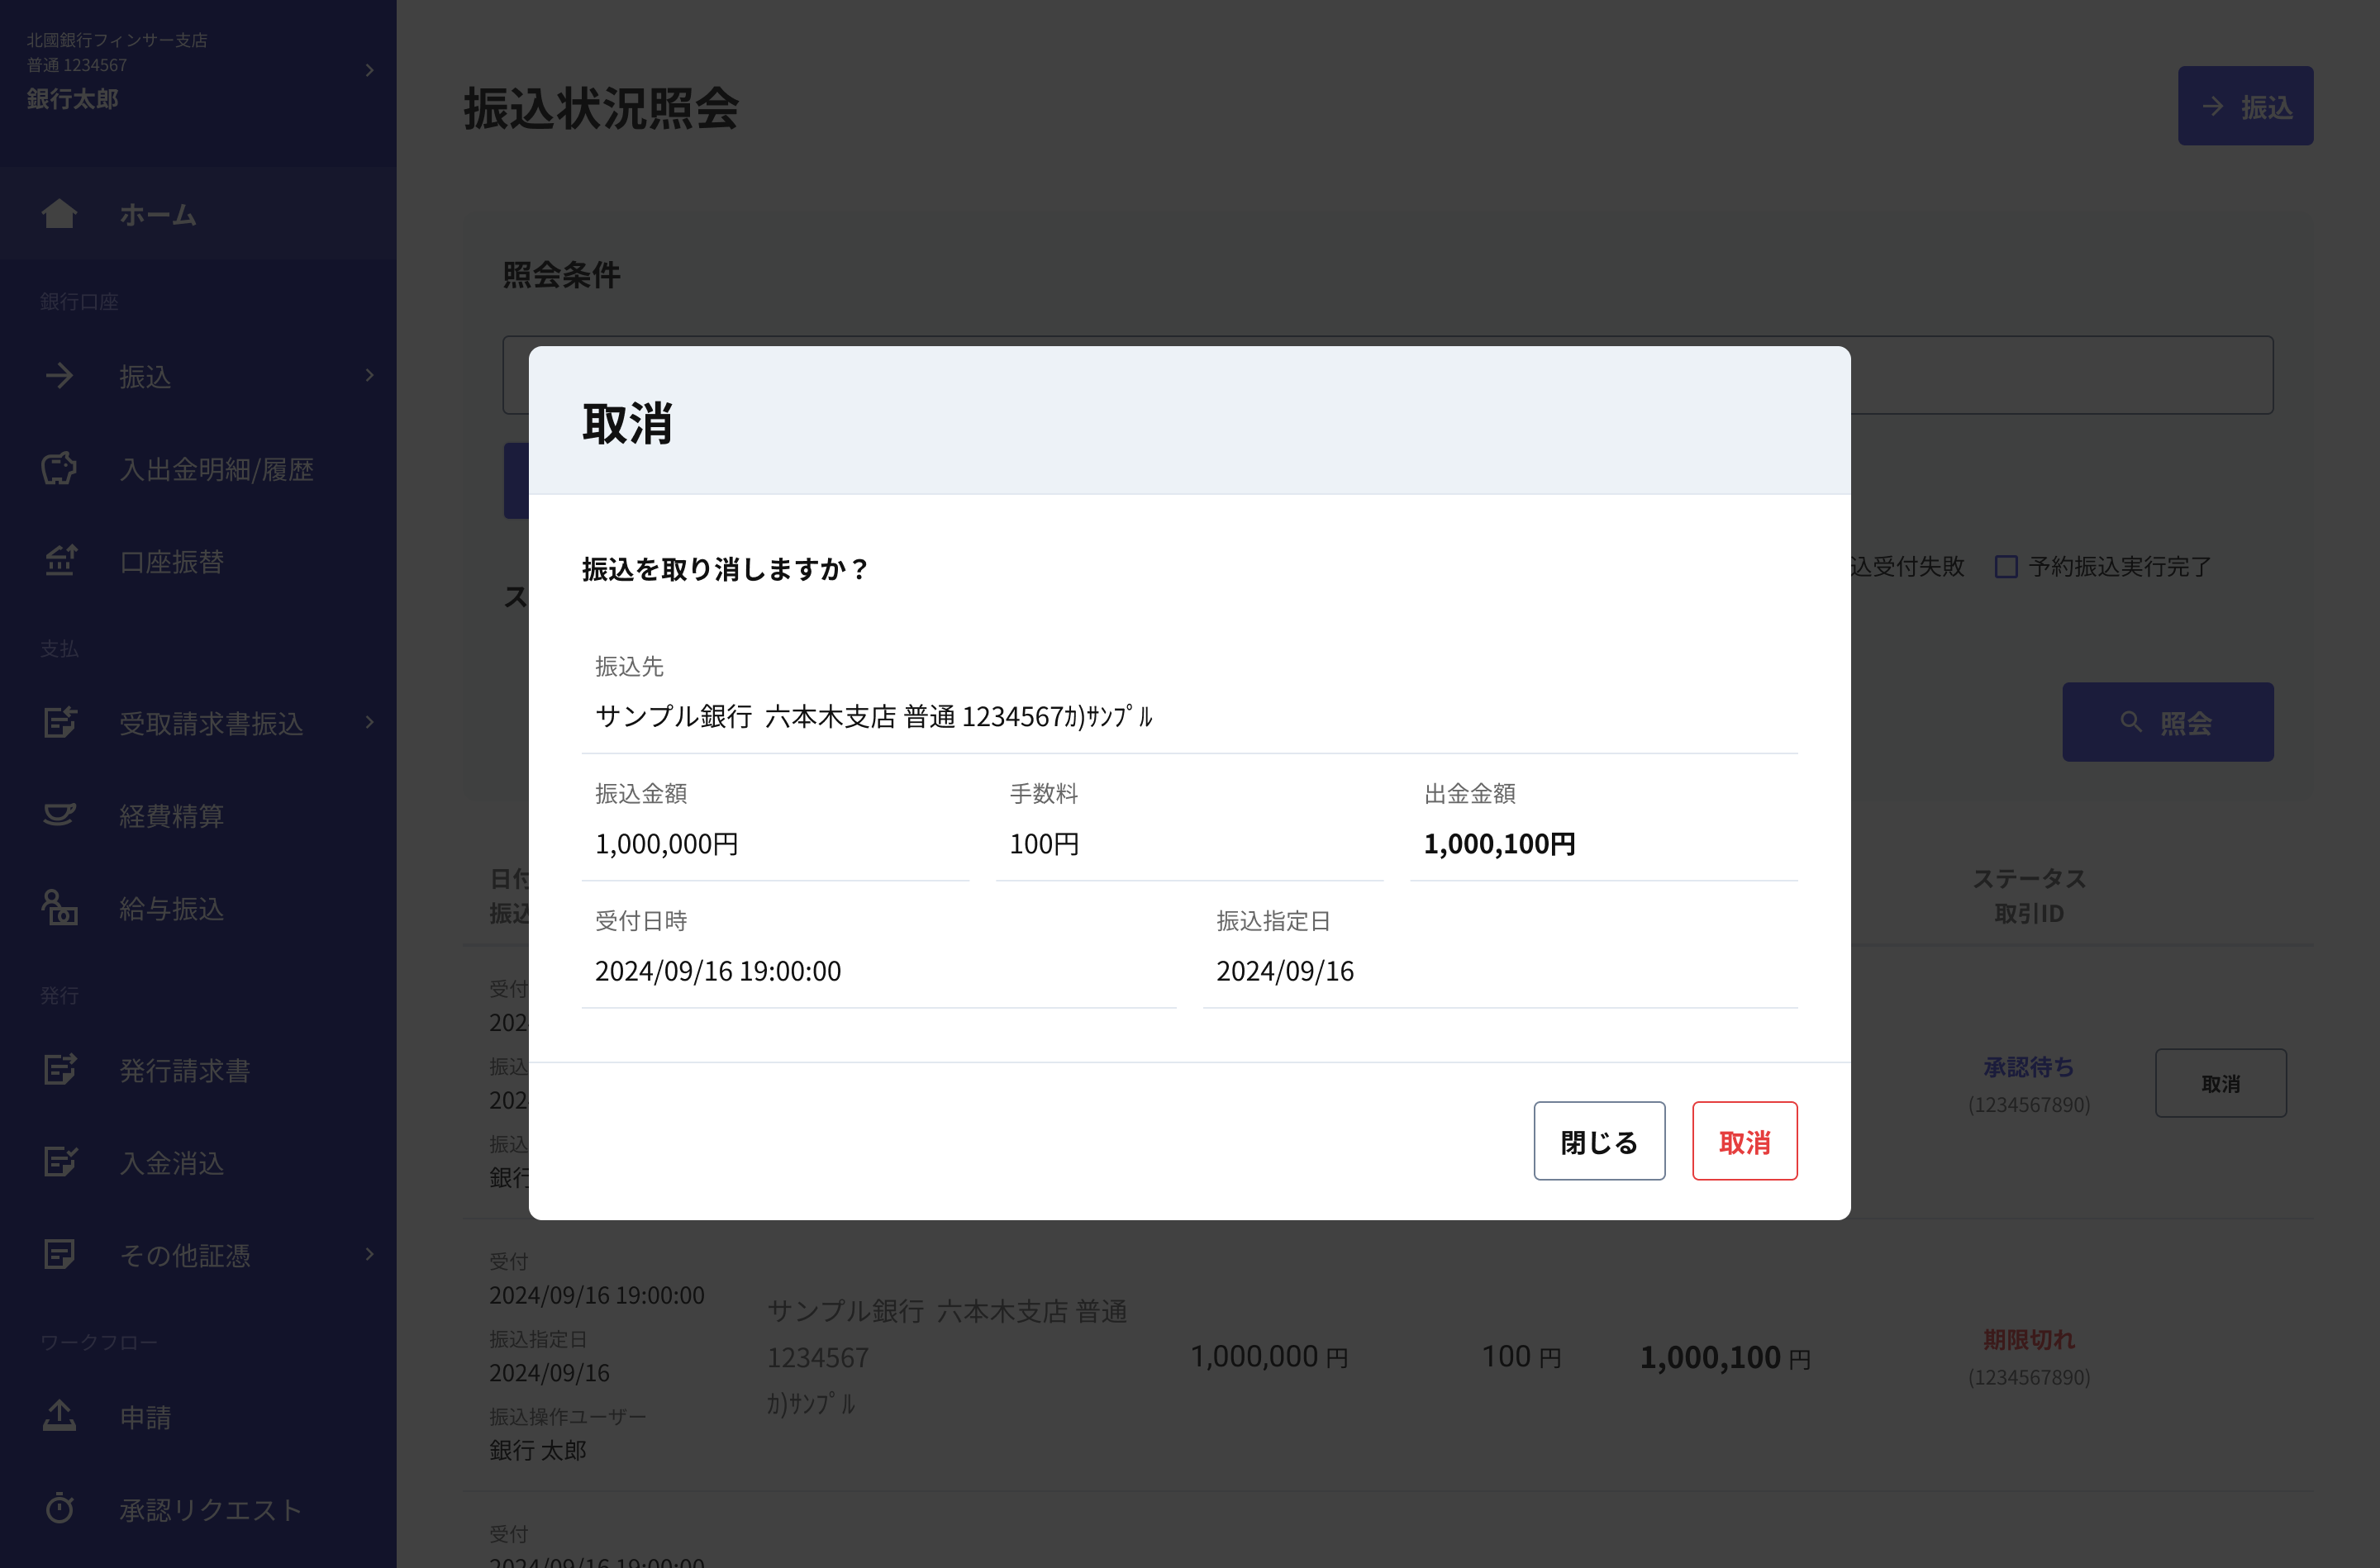Expand the その他証憑 submenu chevron
Viewport: 2380px width, 1568px height.
369,1254
